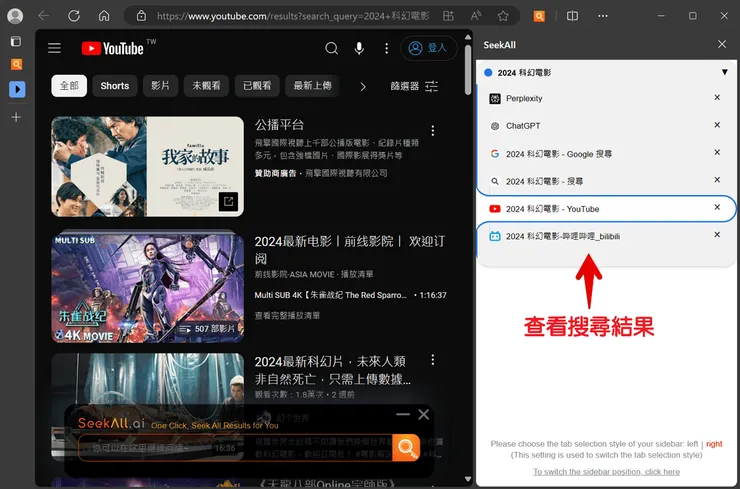
Task: Remove Perplexity entry with its X
Action: [x=717, y=97]
